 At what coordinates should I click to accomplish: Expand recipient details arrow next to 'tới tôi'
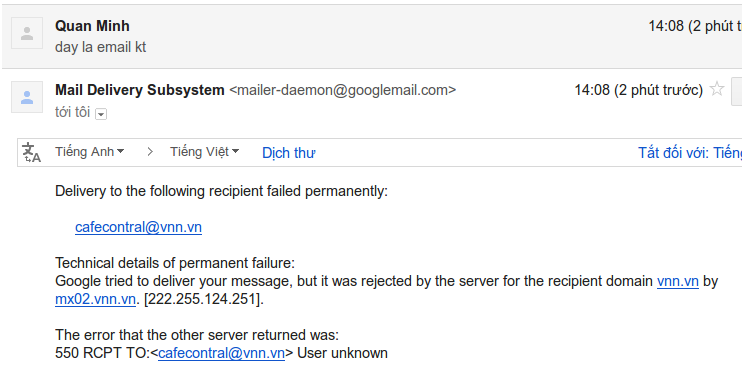[101, 114]
